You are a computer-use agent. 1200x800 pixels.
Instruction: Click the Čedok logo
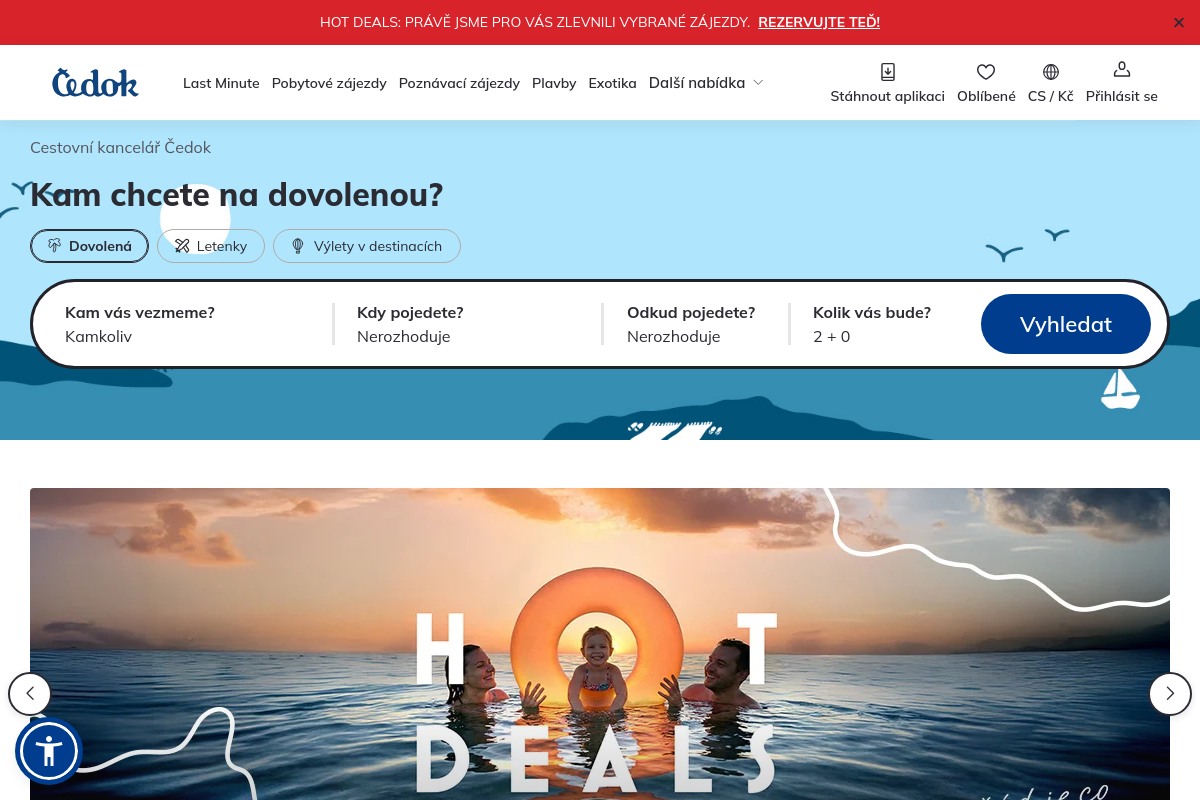pyautogui.click(x=95, y=83)
